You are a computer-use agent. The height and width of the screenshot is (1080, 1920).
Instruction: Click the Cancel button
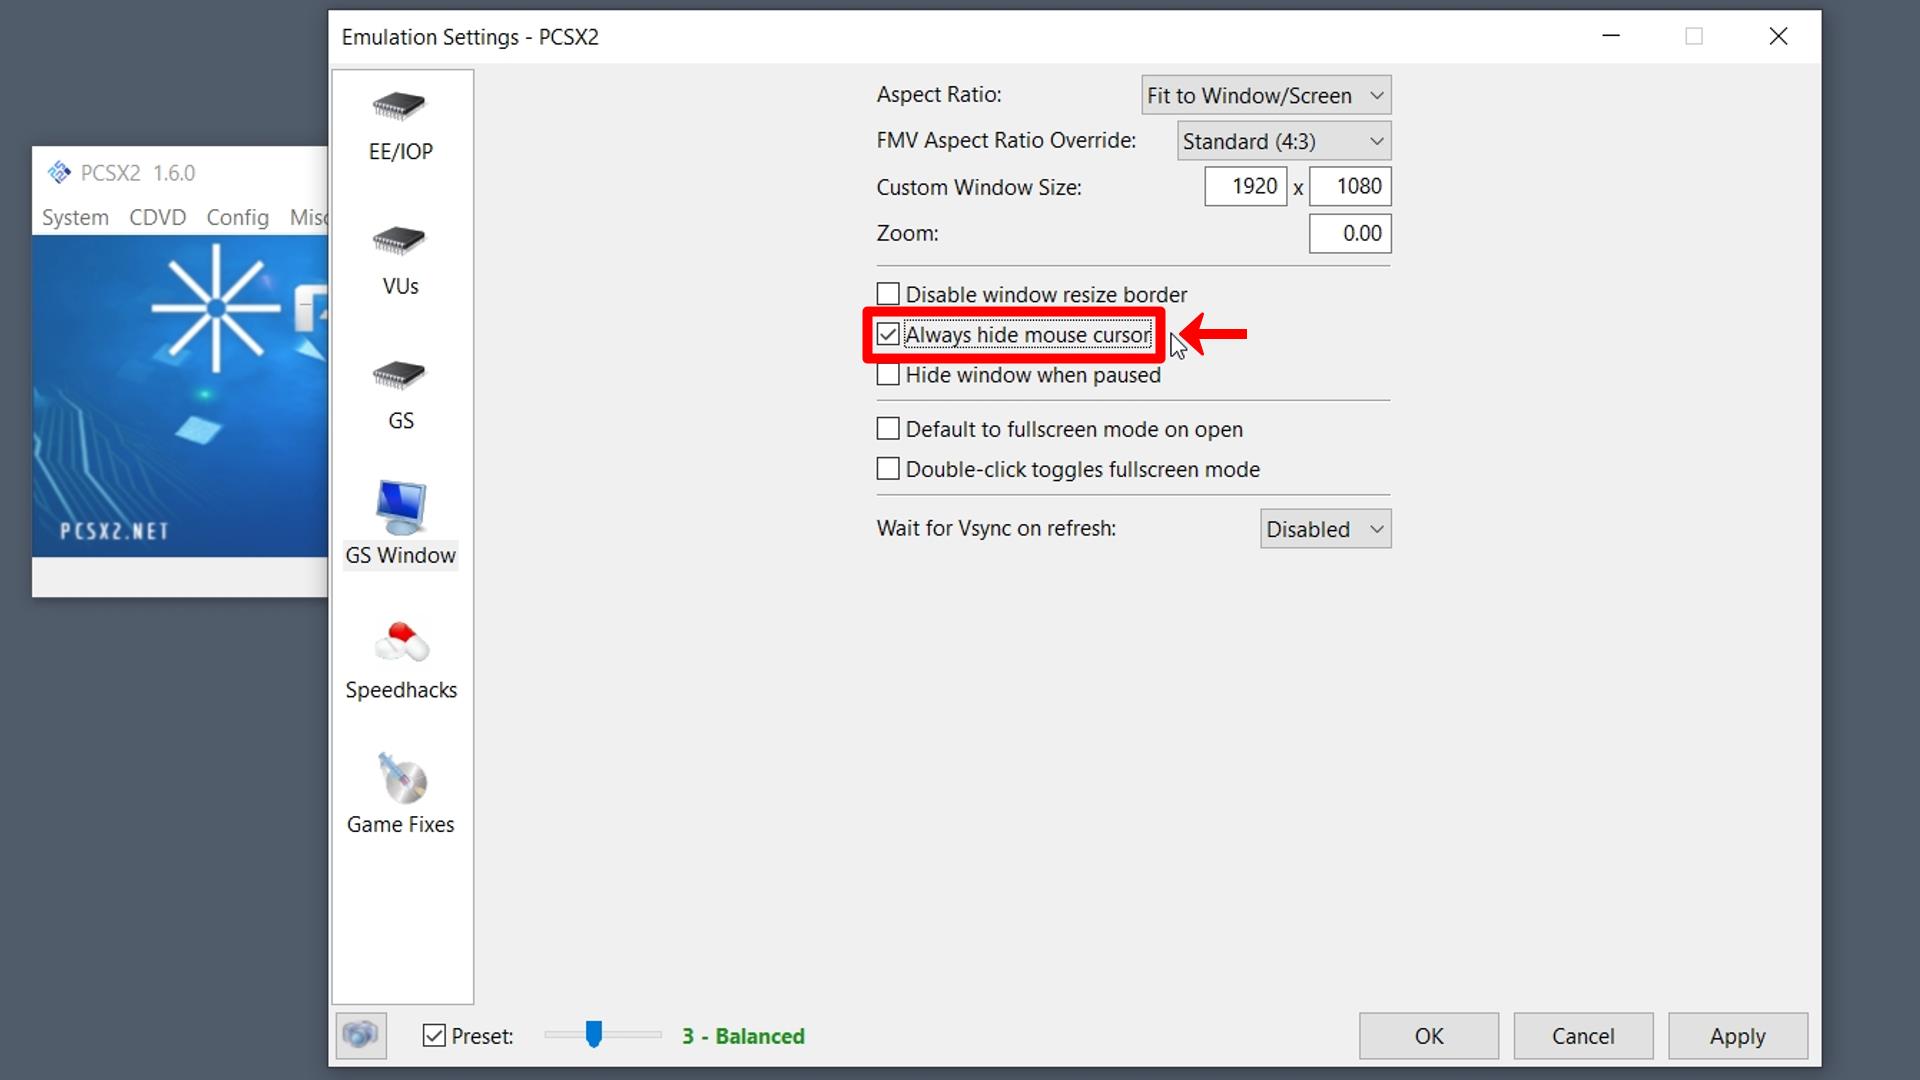(1583, 1036)
